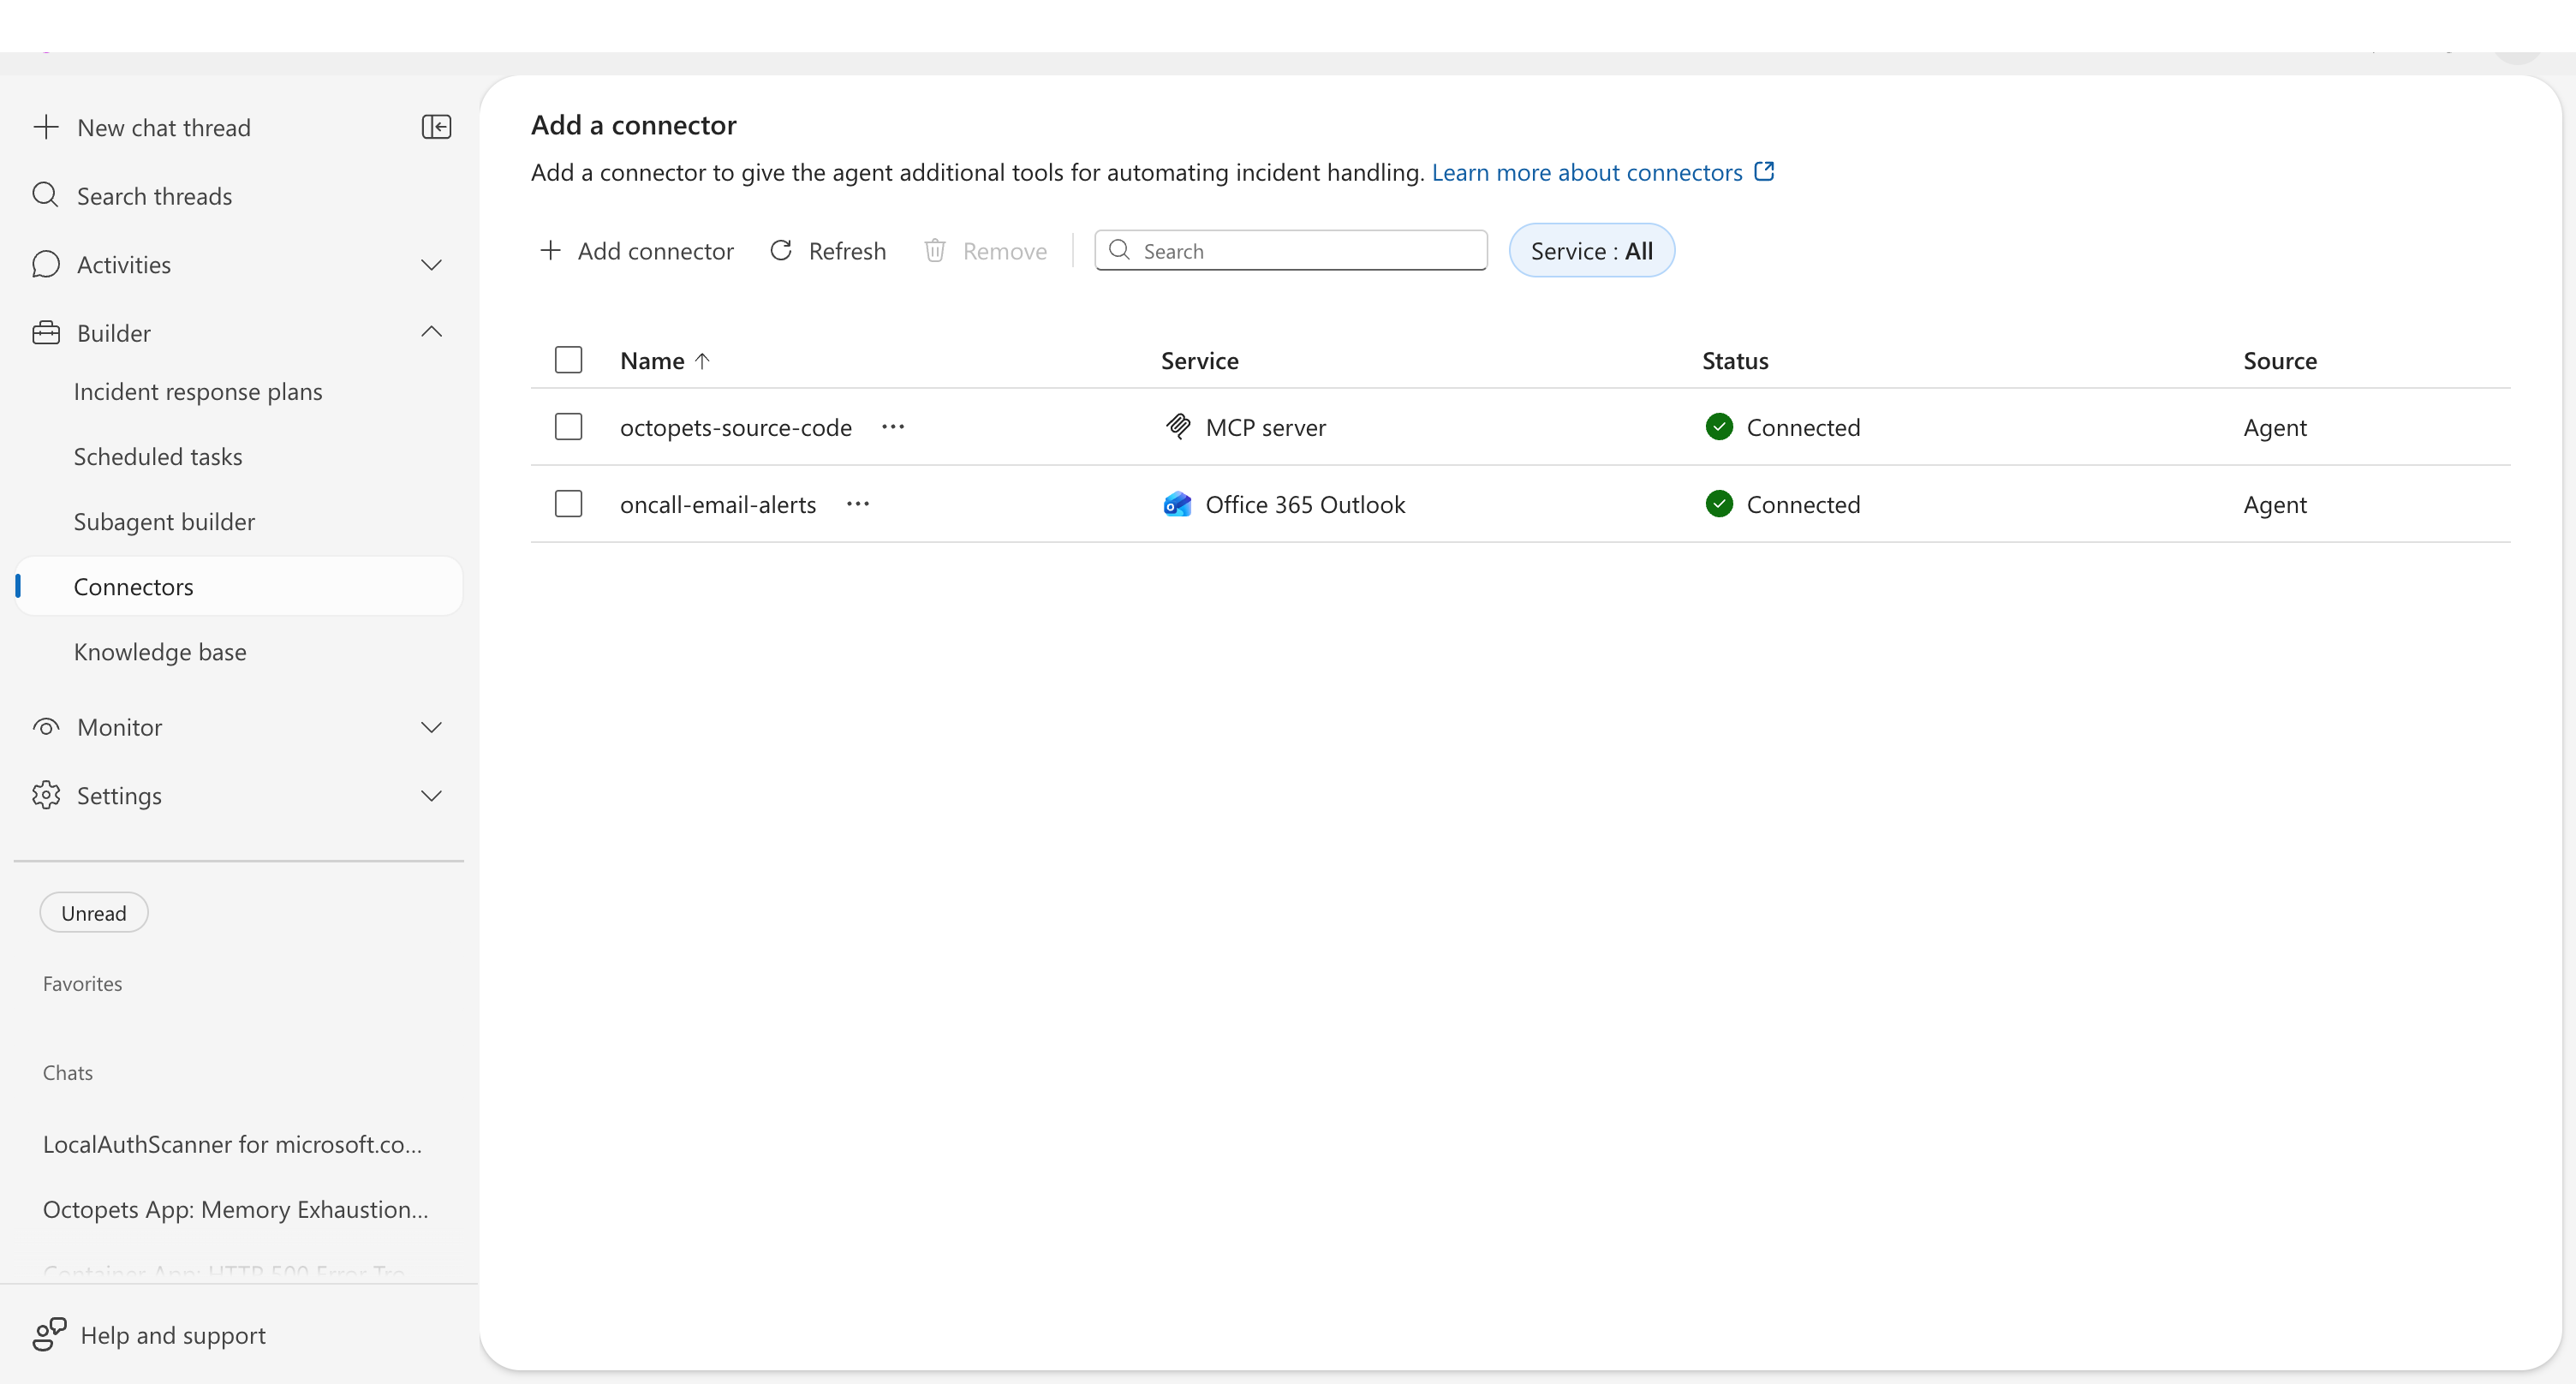Image resolution: width=2576 pixels, height=1384 pixels.
Task: Click Agent source in oncall-email-alerts row
Action: (2274, 504)
